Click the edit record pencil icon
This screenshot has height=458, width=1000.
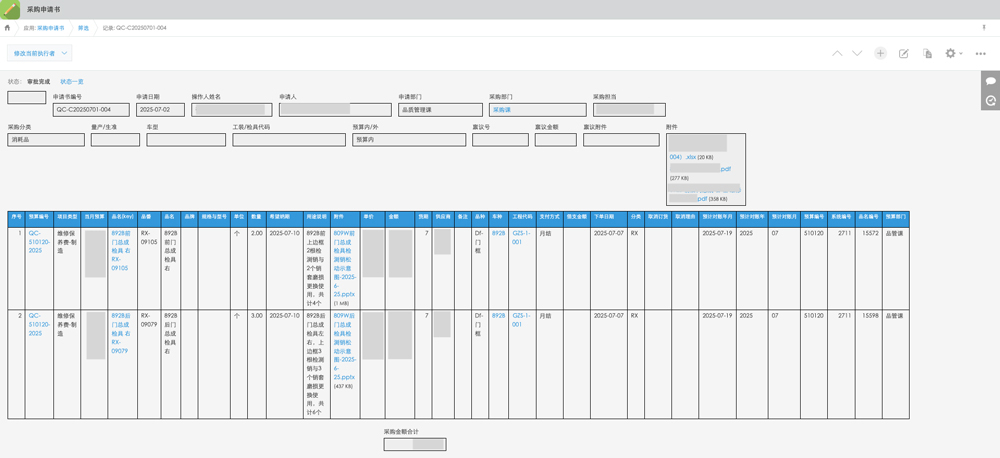pyautogui.click(x=904, y=53)
